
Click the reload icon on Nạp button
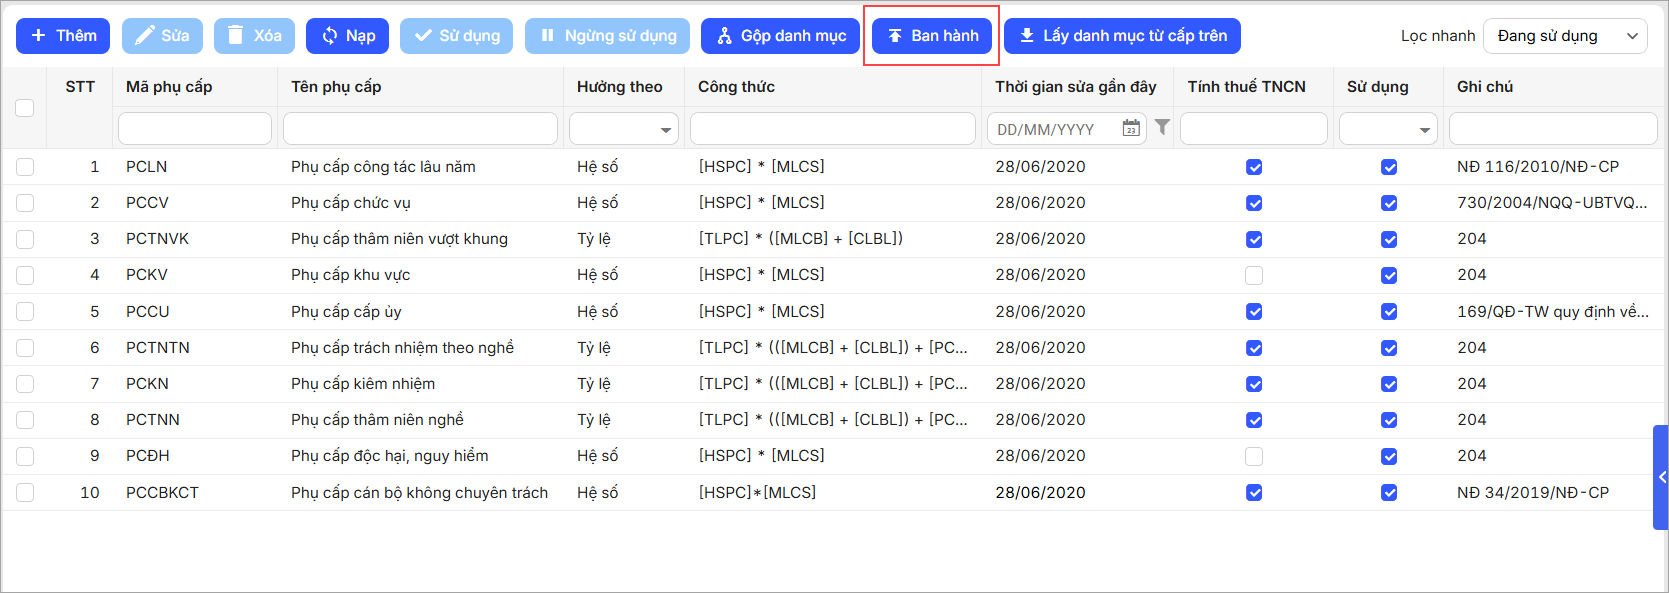coord(329,36)
